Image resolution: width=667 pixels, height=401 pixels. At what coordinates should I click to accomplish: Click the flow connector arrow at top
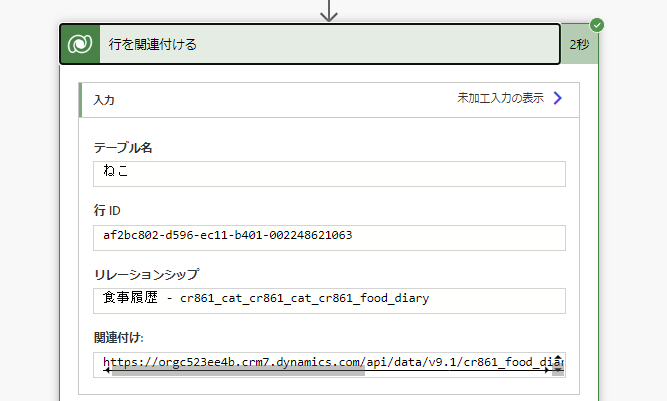(329, 11)
